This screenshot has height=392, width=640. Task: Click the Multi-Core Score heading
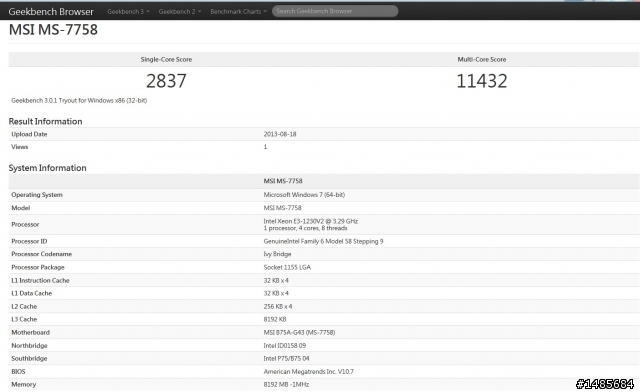(482, 59)
